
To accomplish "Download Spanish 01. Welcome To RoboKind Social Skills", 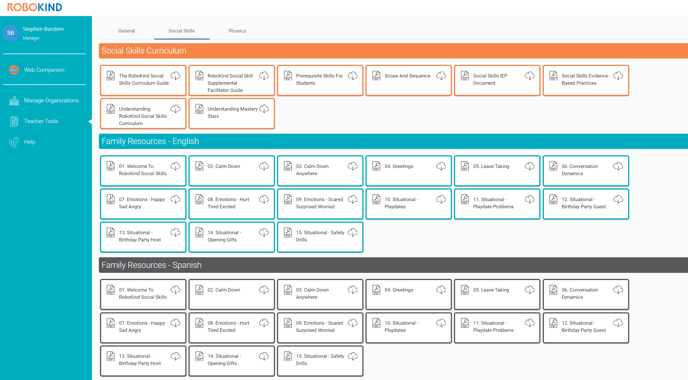I will click(176, 290).
